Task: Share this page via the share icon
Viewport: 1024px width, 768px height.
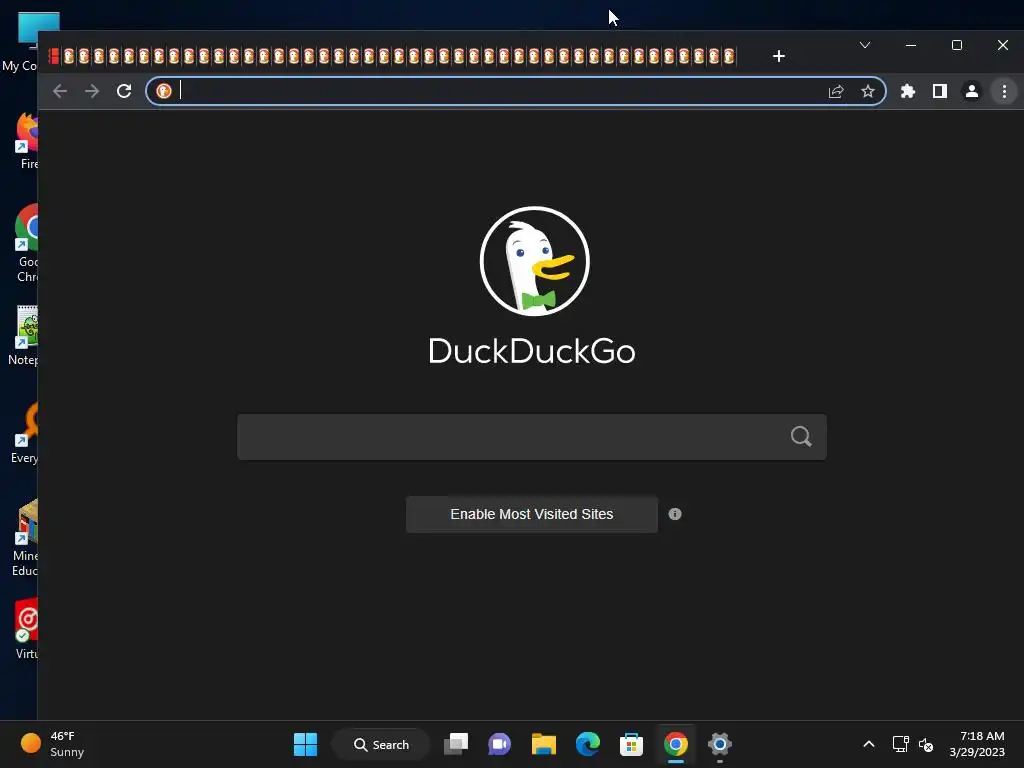Action: tap(836, 91)
